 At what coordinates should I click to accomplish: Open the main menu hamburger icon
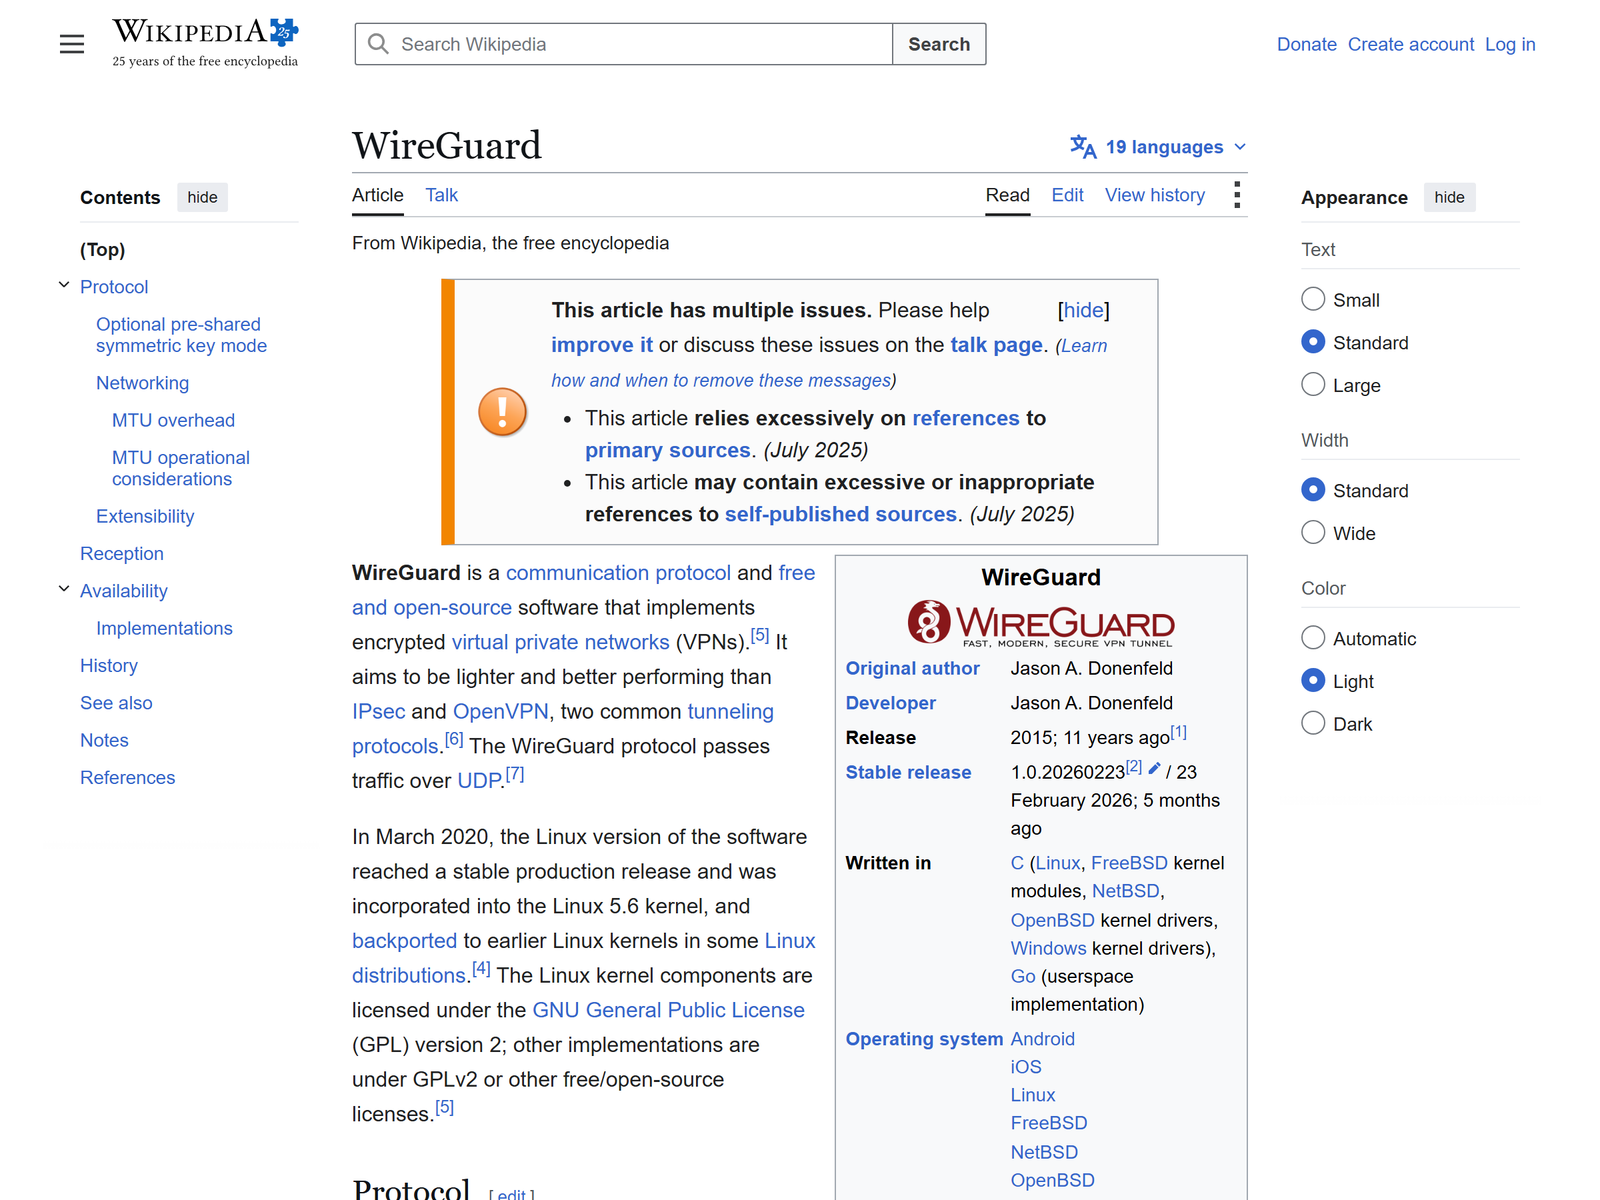point(72,44)
